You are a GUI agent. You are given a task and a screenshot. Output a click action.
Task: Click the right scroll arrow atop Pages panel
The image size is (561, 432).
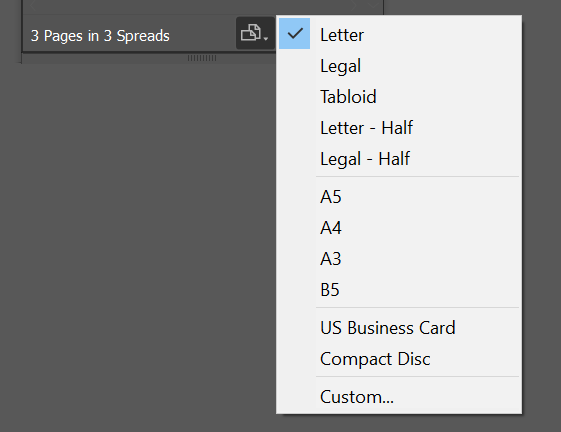coord(353,5)
